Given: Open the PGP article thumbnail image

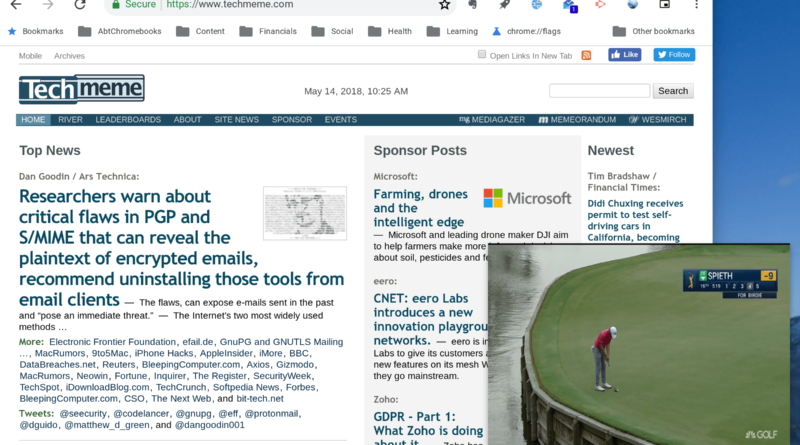Looking at the screenshot, I should tap(305, 213).
